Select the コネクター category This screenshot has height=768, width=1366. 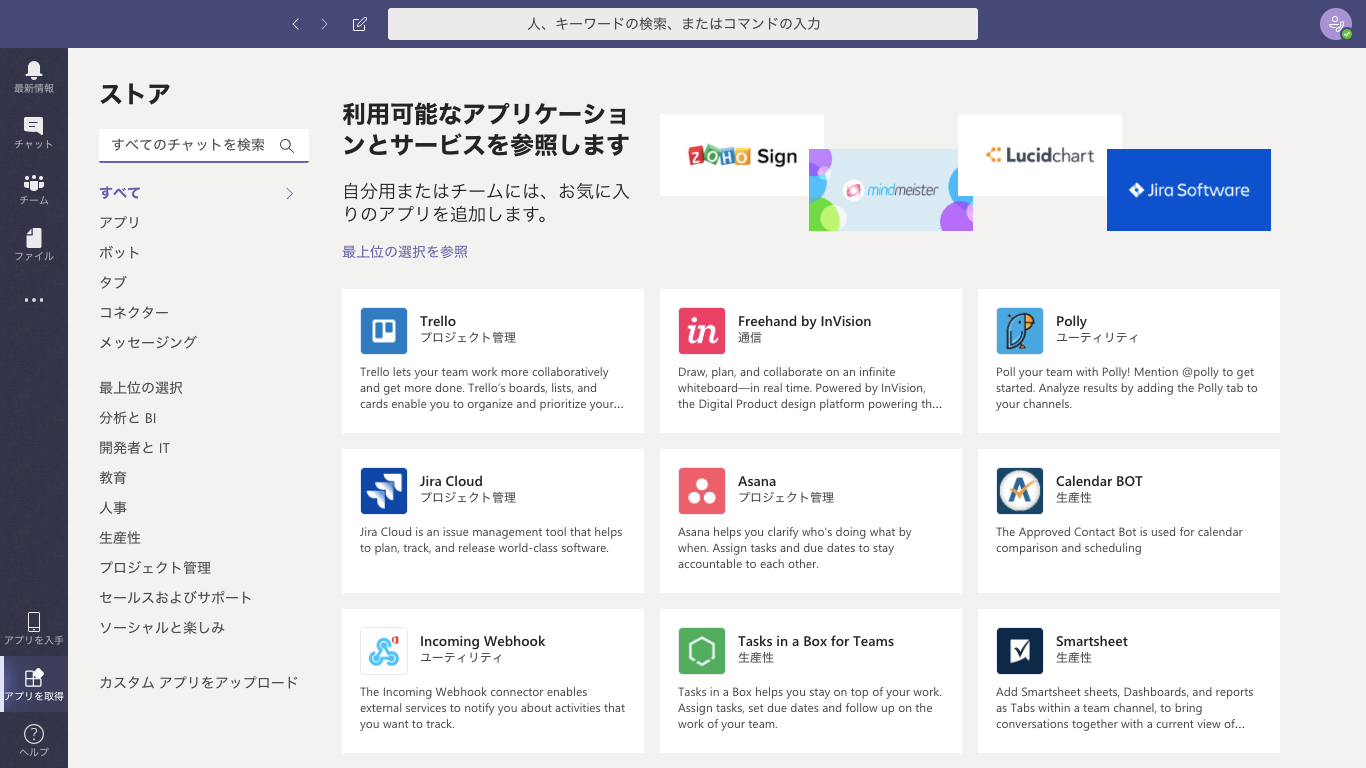tap(134, 313)
